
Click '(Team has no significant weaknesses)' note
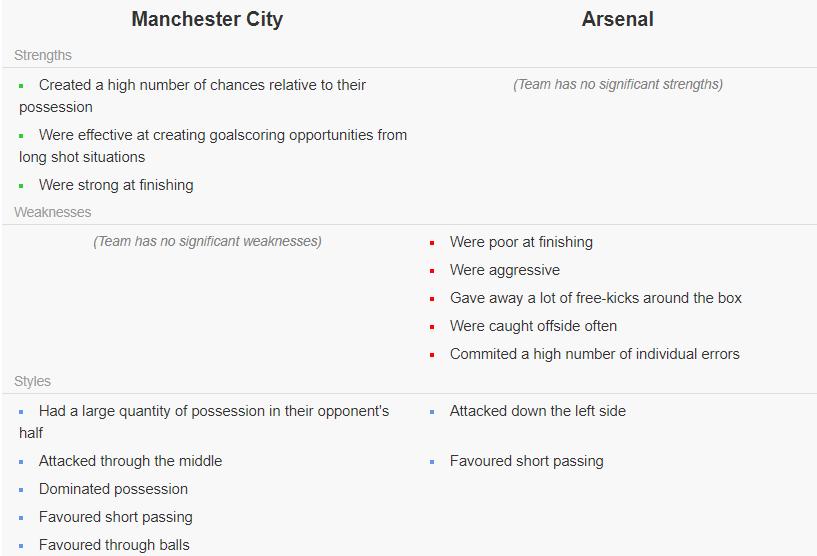207,241
